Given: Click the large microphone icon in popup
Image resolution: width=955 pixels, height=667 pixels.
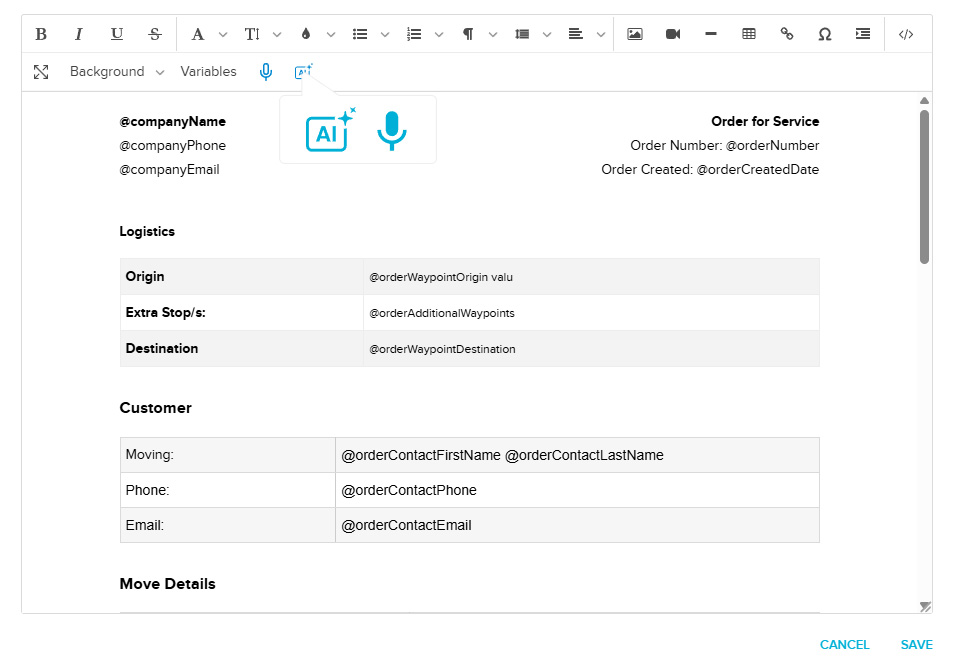Looking at the screenshot, I should tap(392, 130).
